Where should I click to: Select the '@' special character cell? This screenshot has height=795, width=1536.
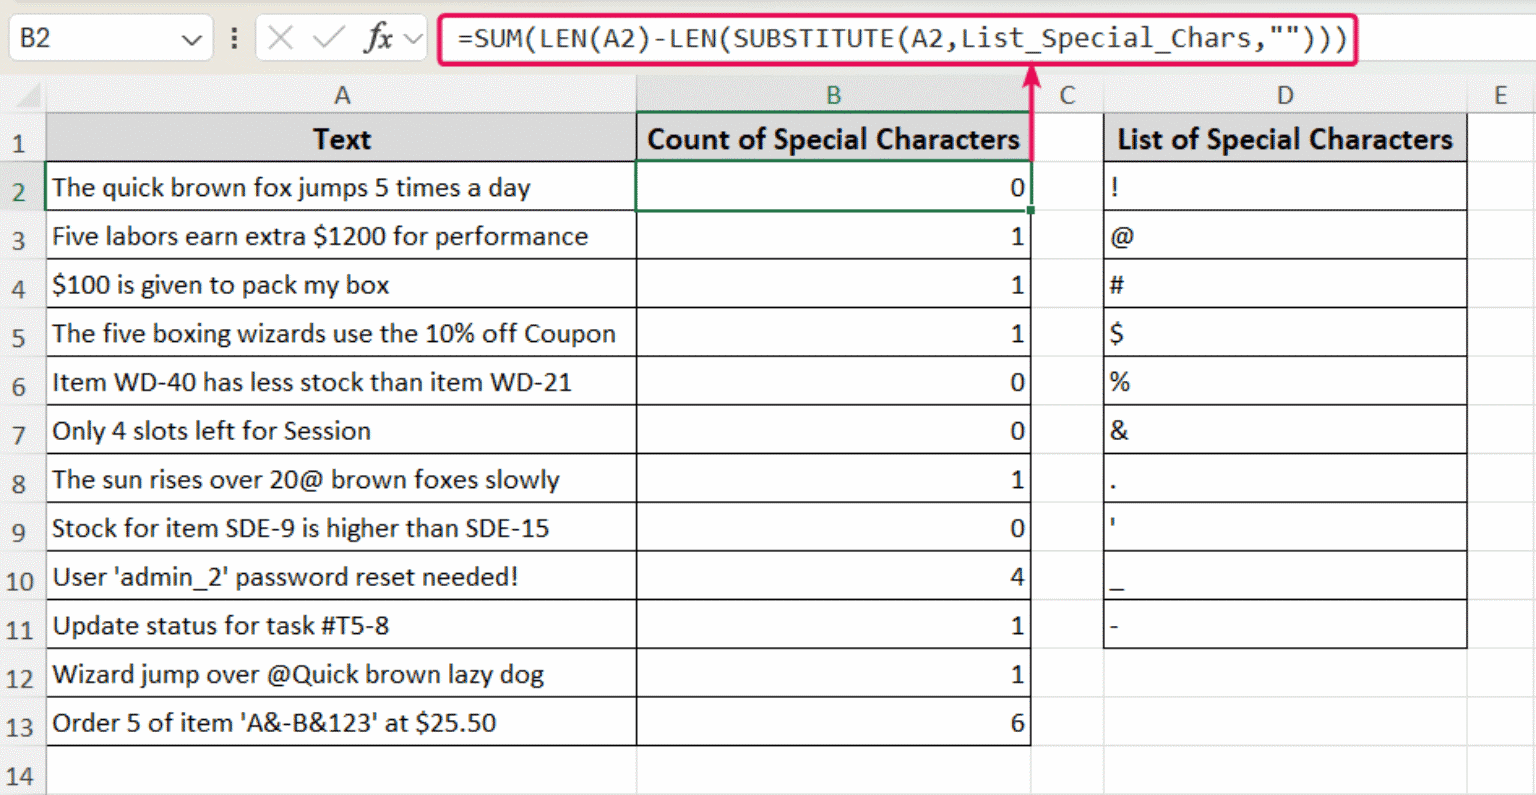1284,234
